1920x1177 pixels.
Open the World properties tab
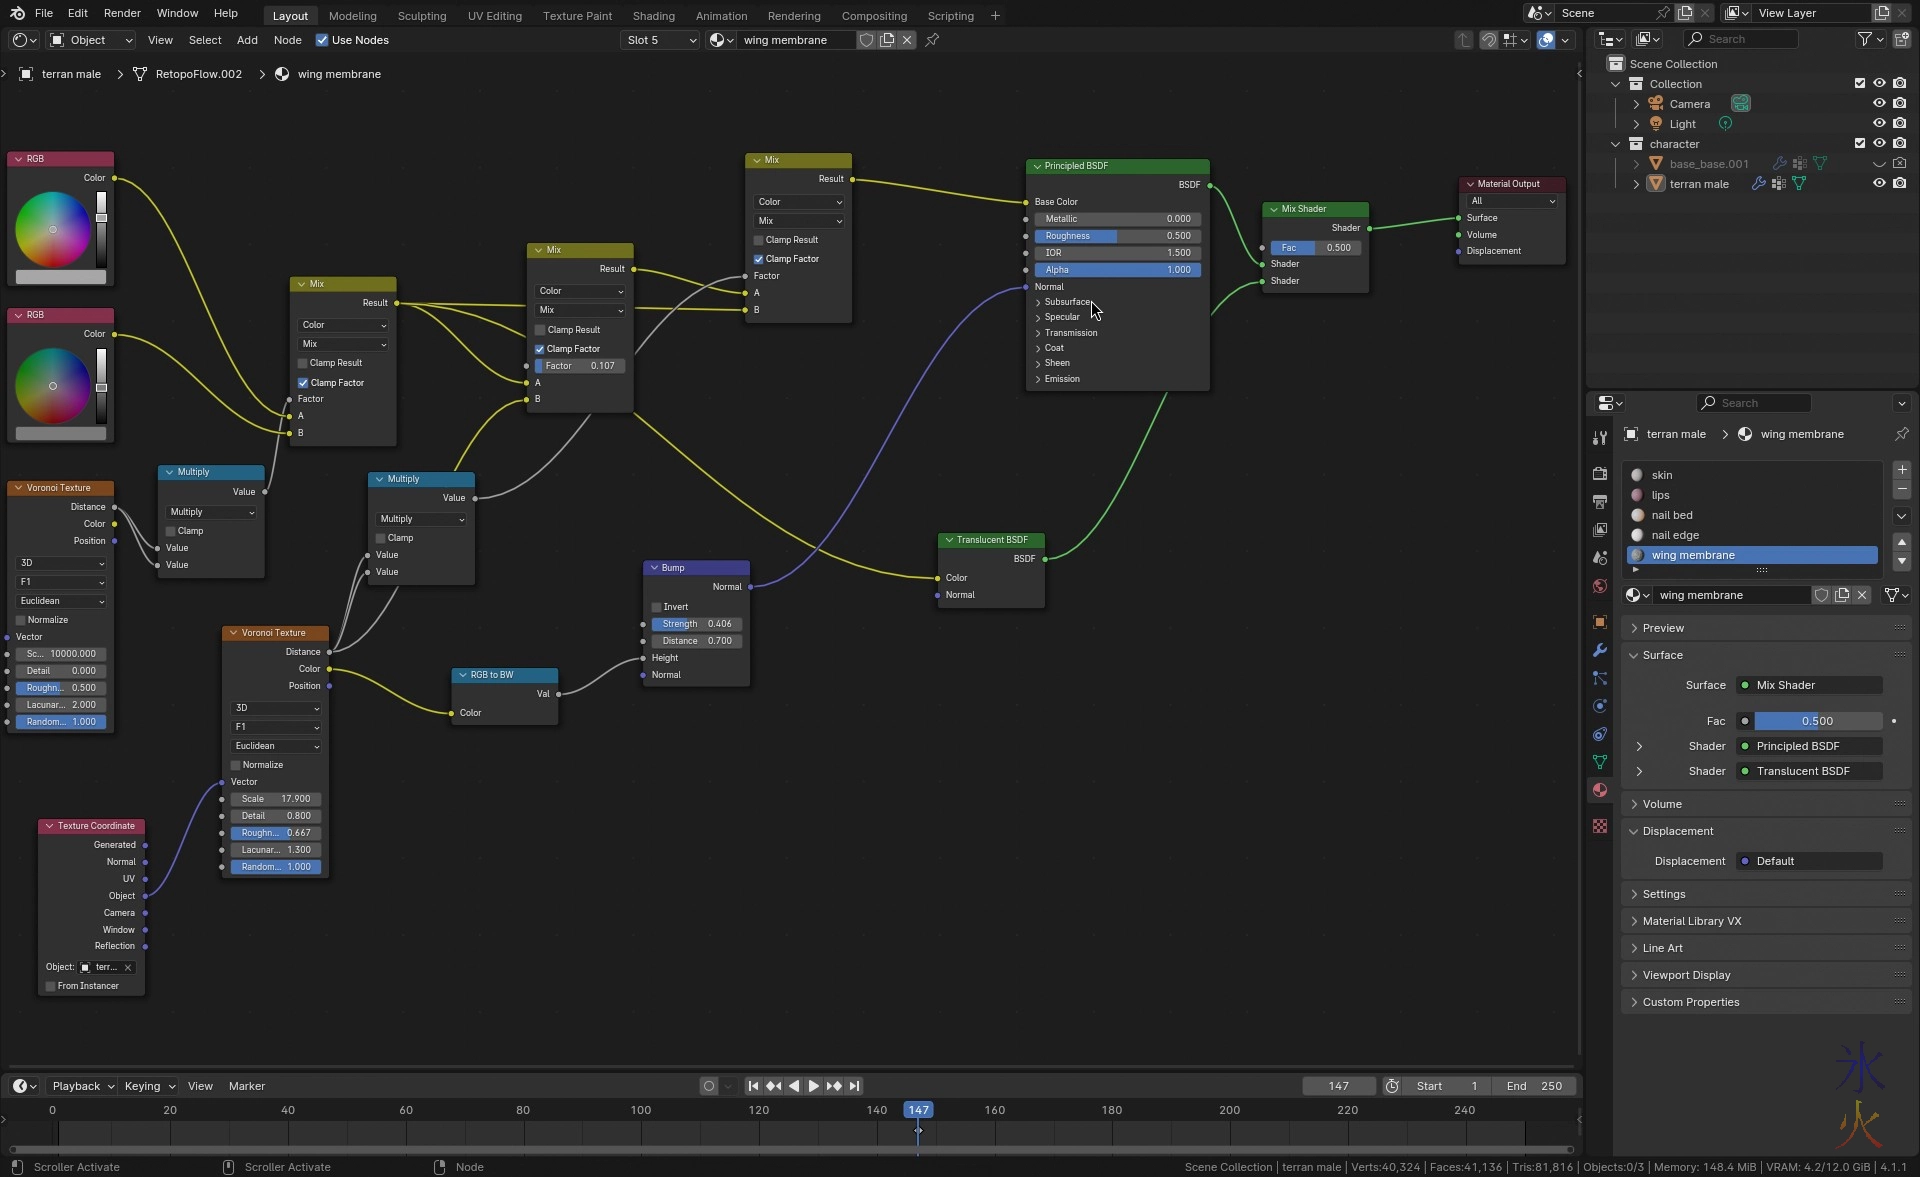[1600, 586]
